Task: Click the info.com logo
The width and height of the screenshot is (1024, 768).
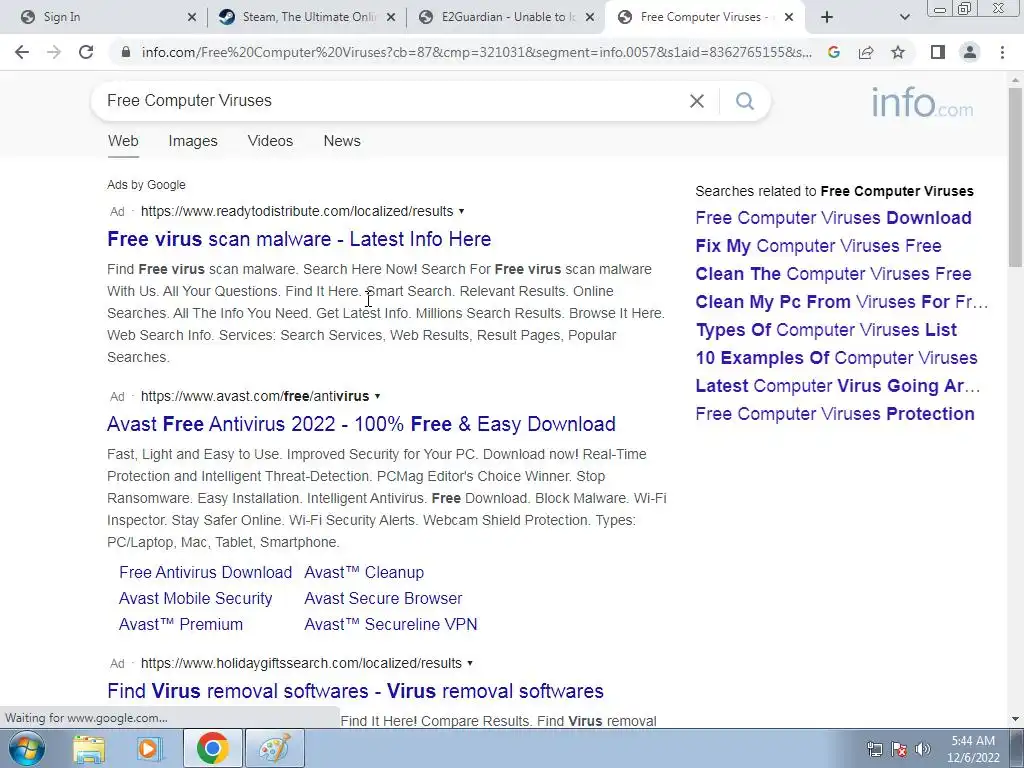Action: [922, 103]
